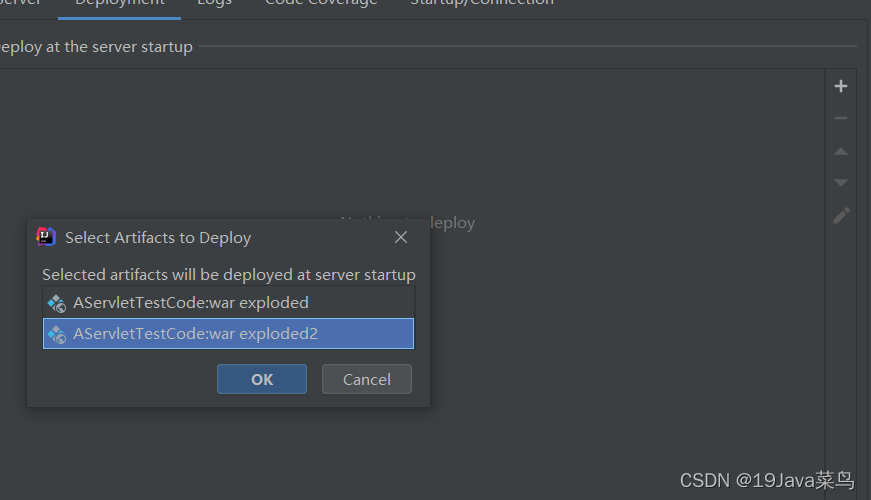Select AServletTestCode:war exploded2 artifact
Image resolution: width=871 pixels, height=500 pixels.
[228, 333]
